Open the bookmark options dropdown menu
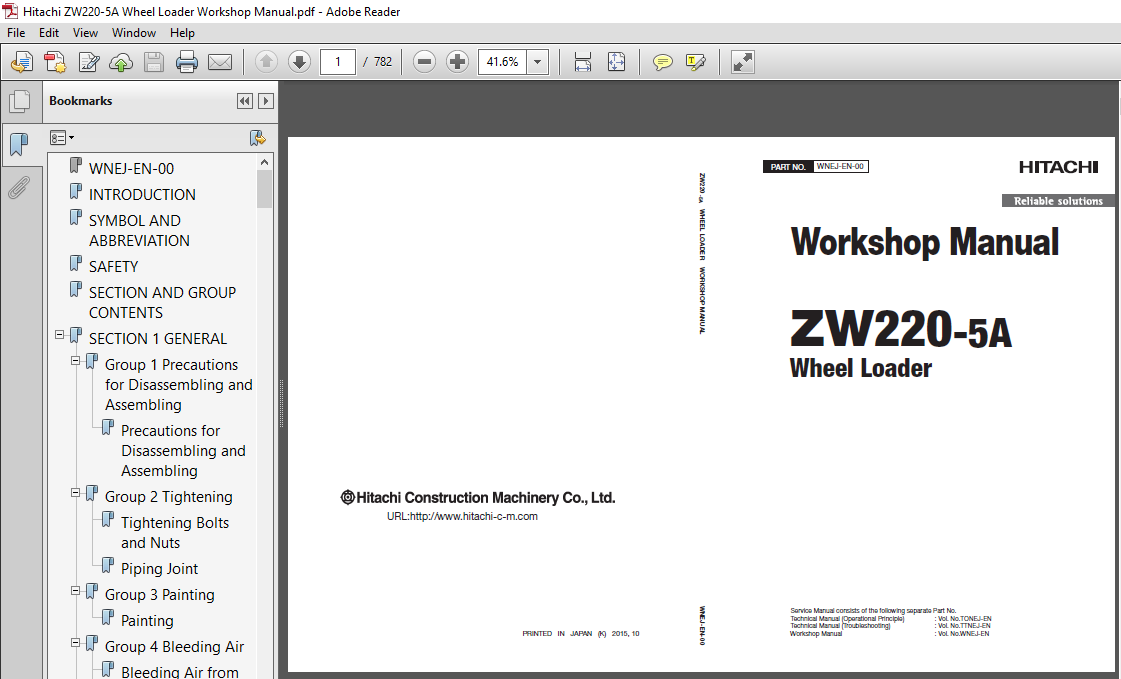This screenshot has height=679, width=1121. [x=62, y=137]
